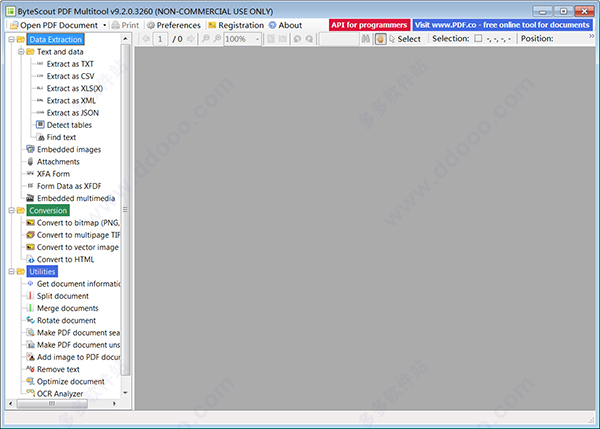Choose Extract as CSV

click(x=70, y=76)
